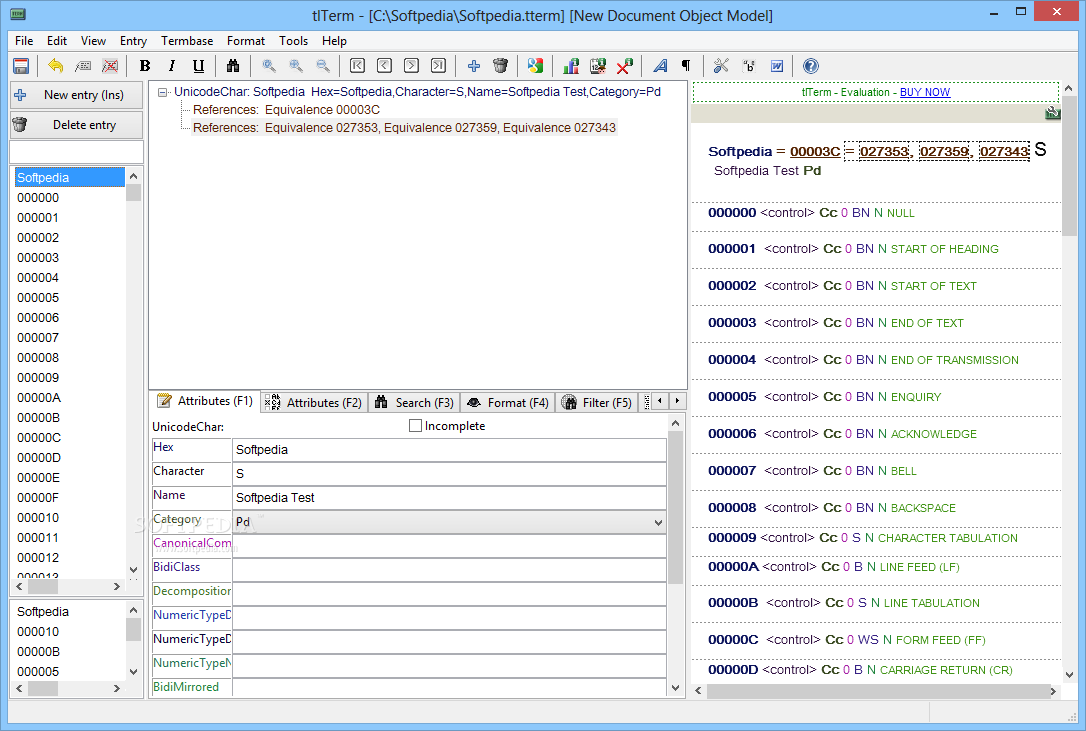Open the File menu
Screen dimensions: 1086x731
click(24, 41)
